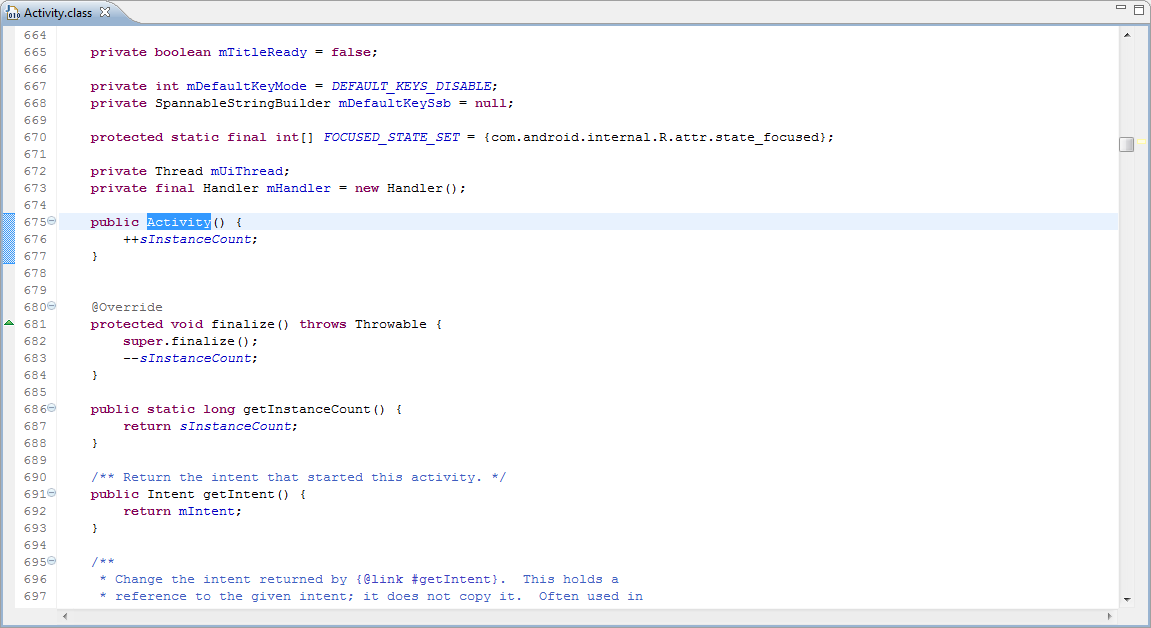Click the vertical scrollbar up arrow

(x=1127, y=35)
